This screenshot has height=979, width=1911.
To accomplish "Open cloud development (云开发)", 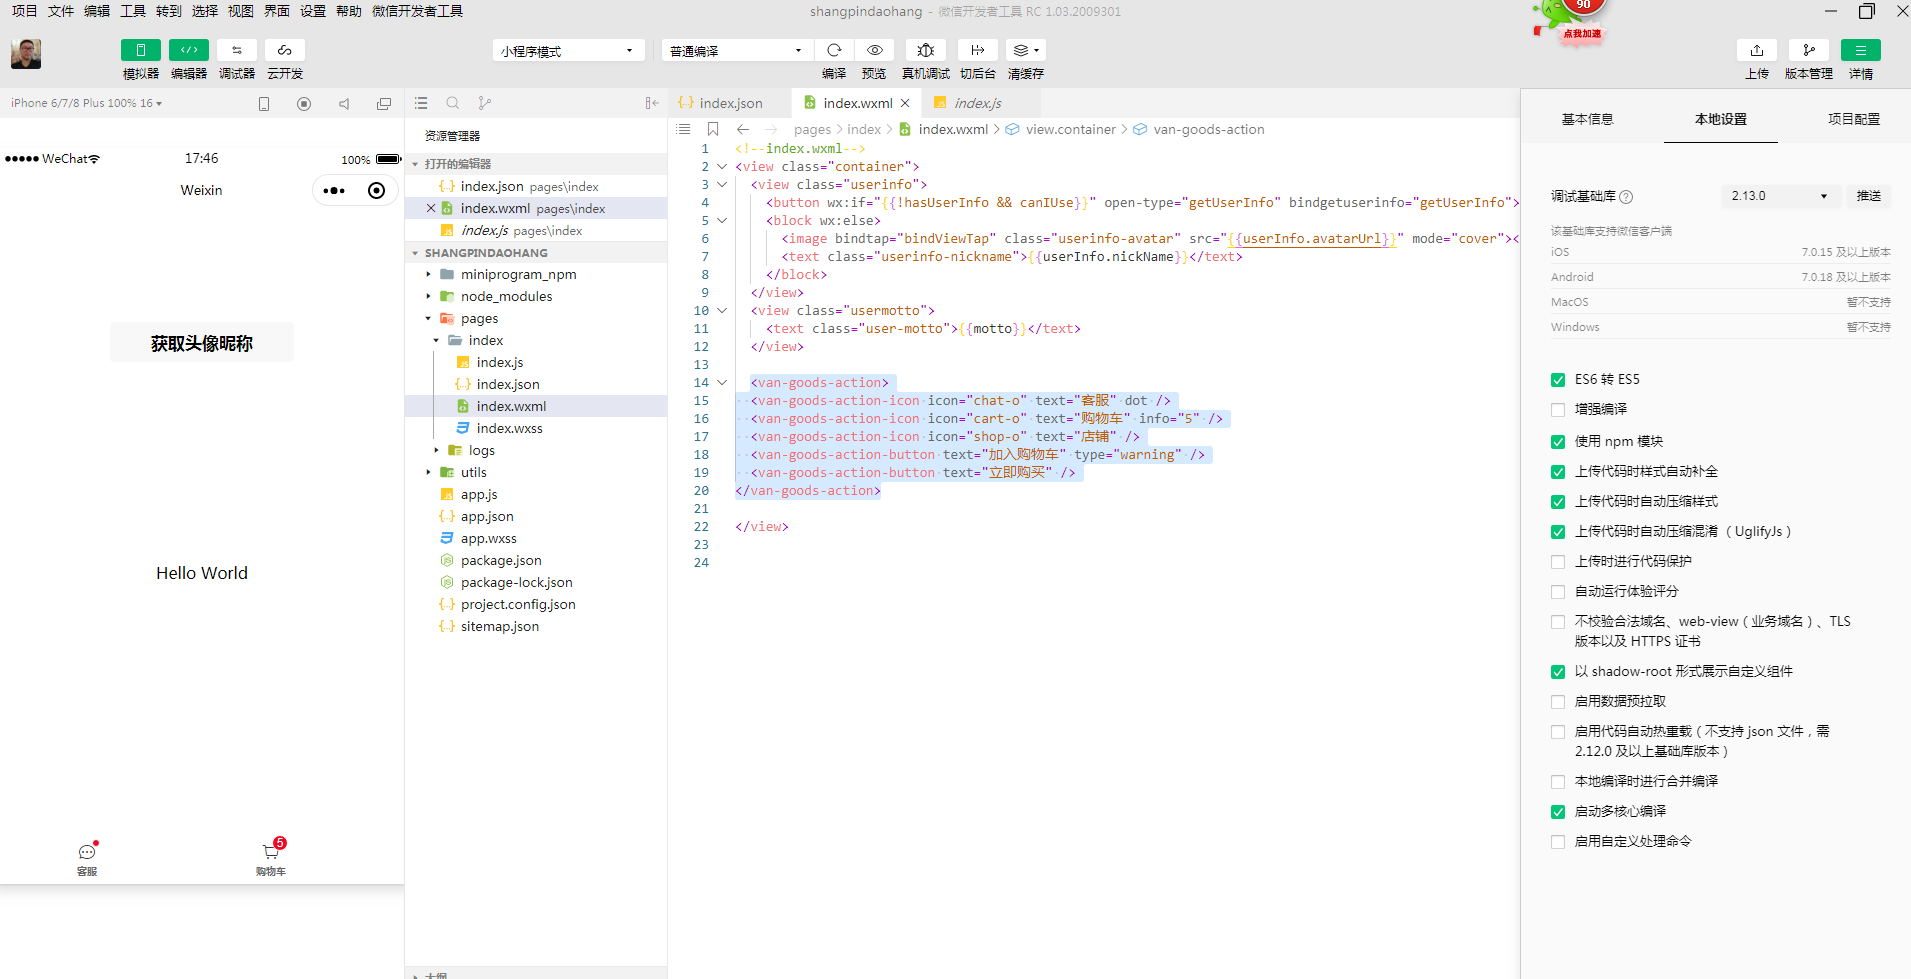I will pyautogui.click(x=285, y=50).
